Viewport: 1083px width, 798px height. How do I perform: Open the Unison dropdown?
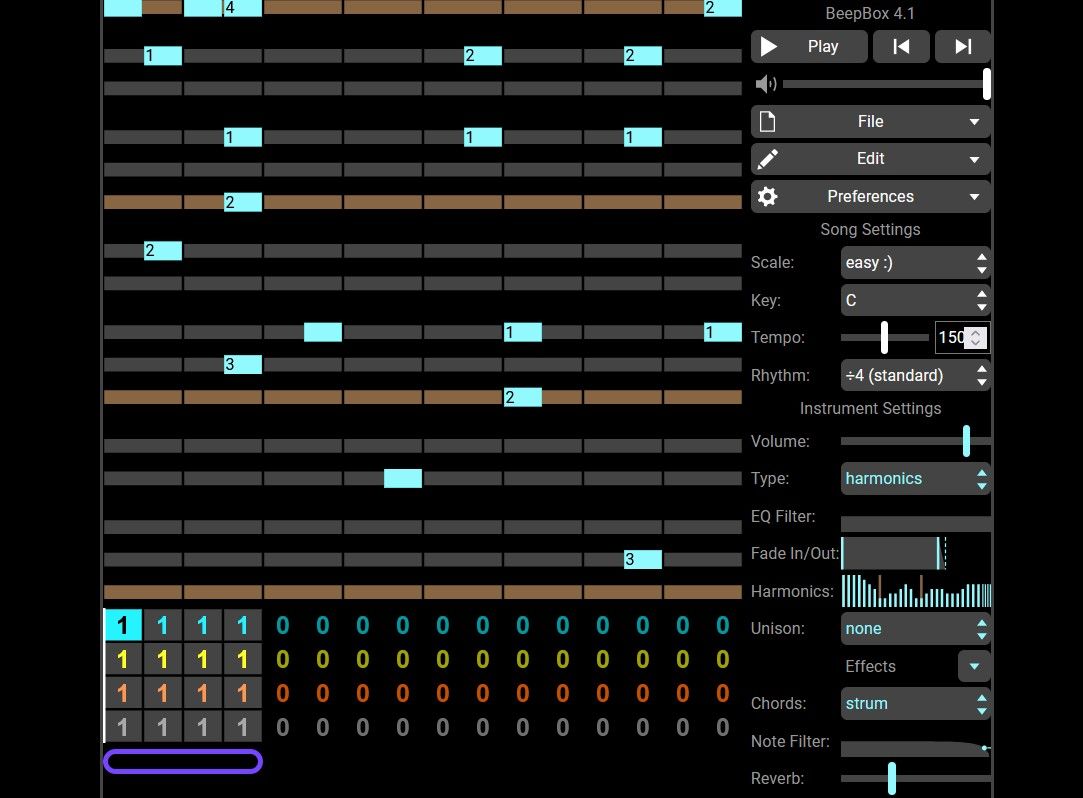click(x=915, y=629)
